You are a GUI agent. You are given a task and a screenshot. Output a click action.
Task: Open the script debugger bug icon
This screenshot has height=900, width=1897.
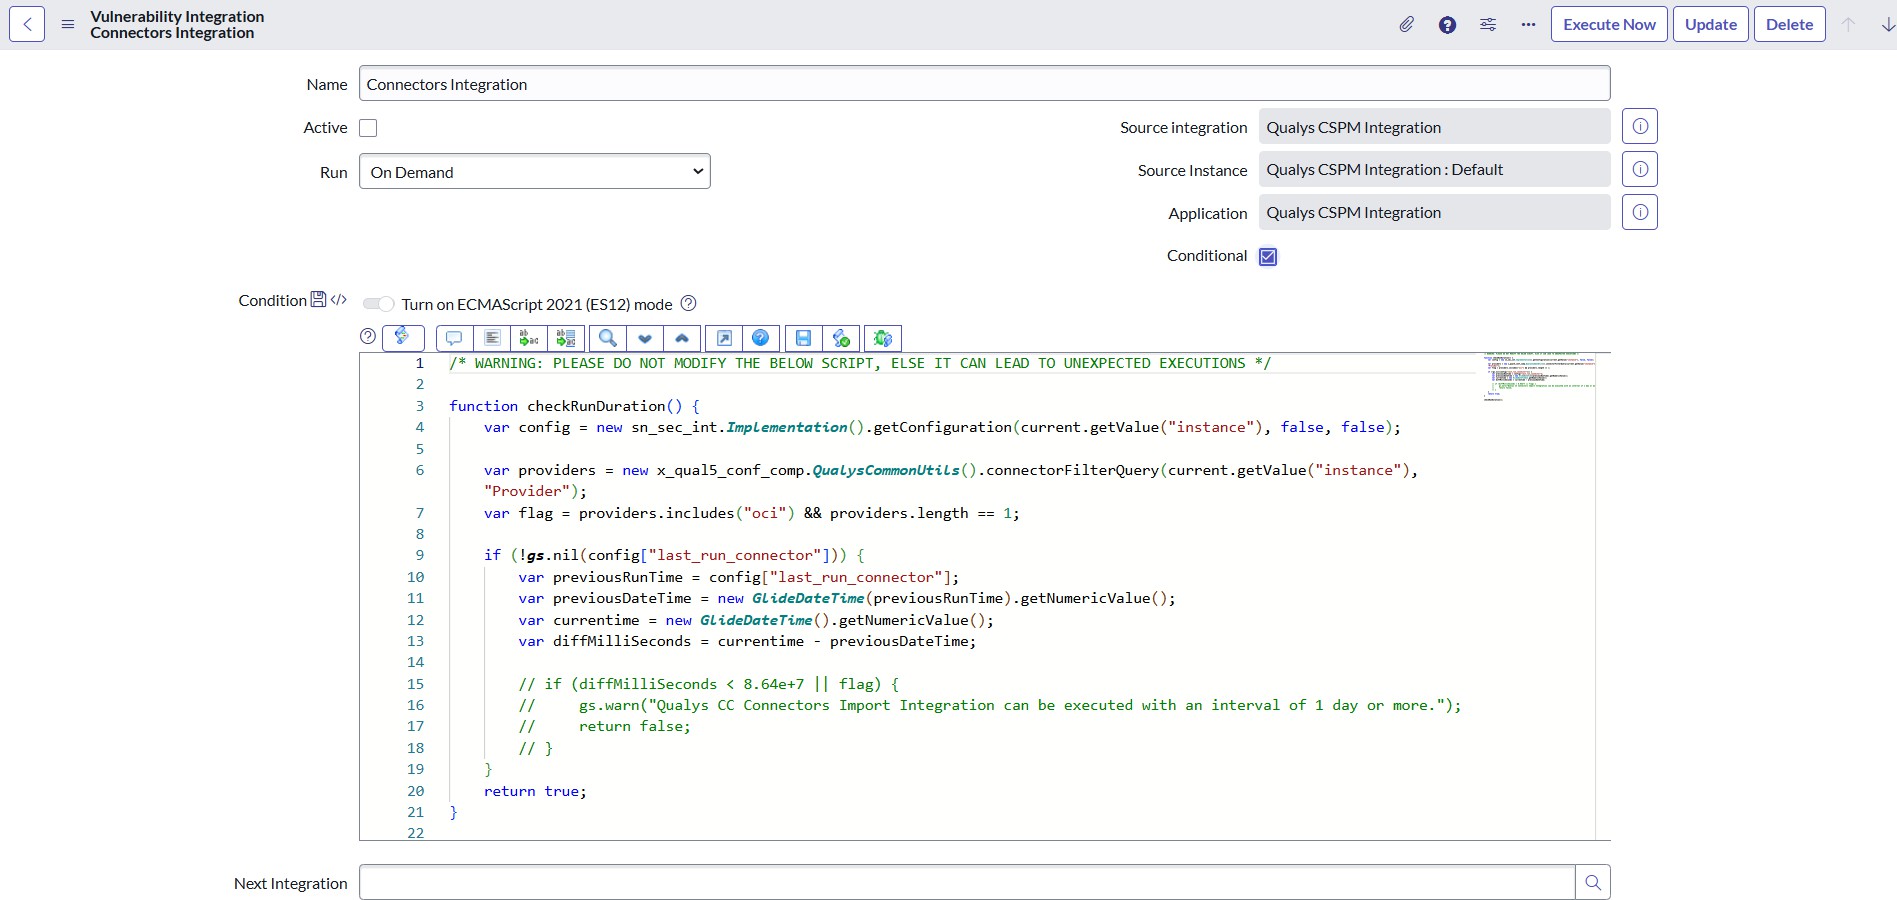coord(883,338)
